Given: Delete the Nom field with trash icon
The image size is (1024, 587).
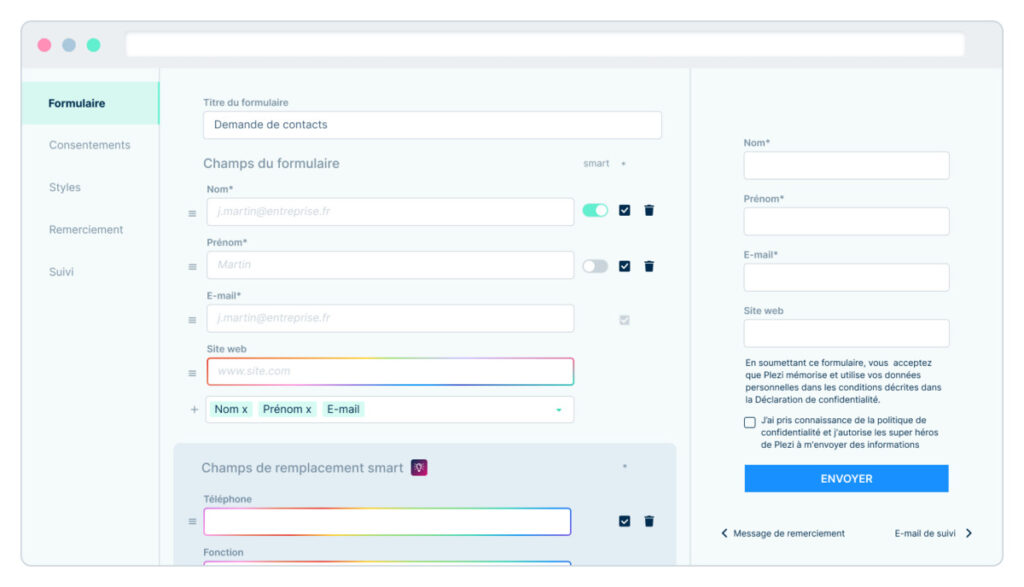Looking at the screenshot, I should pyautogui.click(x=649, y=211).
